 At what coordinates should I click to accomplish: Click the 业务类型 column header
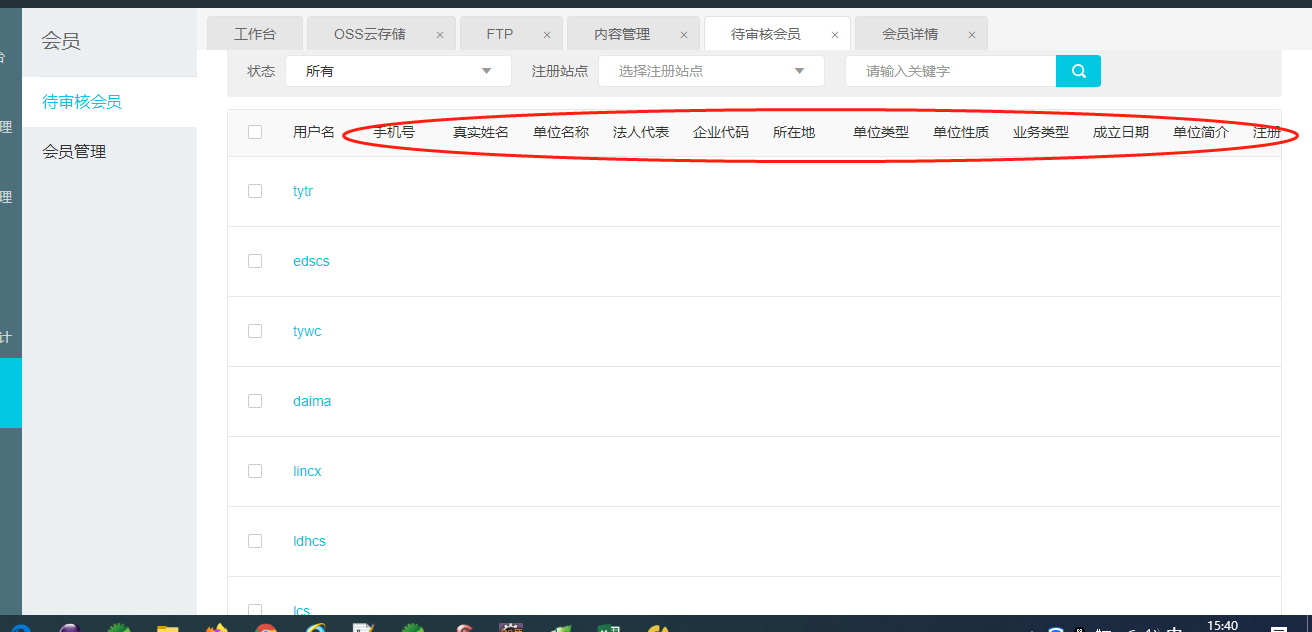[x=1041, y=132]
